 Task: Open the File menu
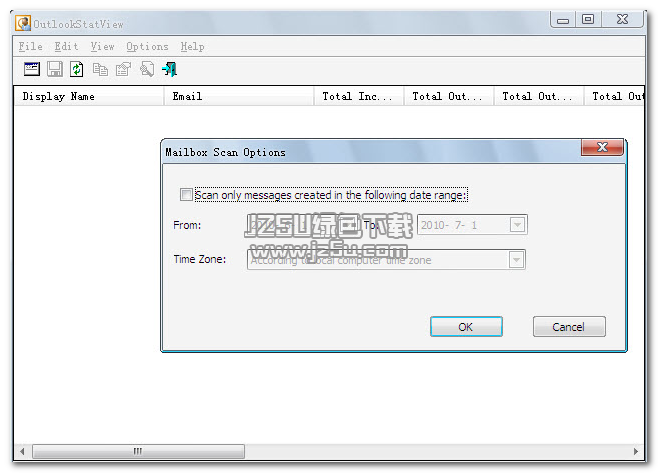tap(30, 47)
